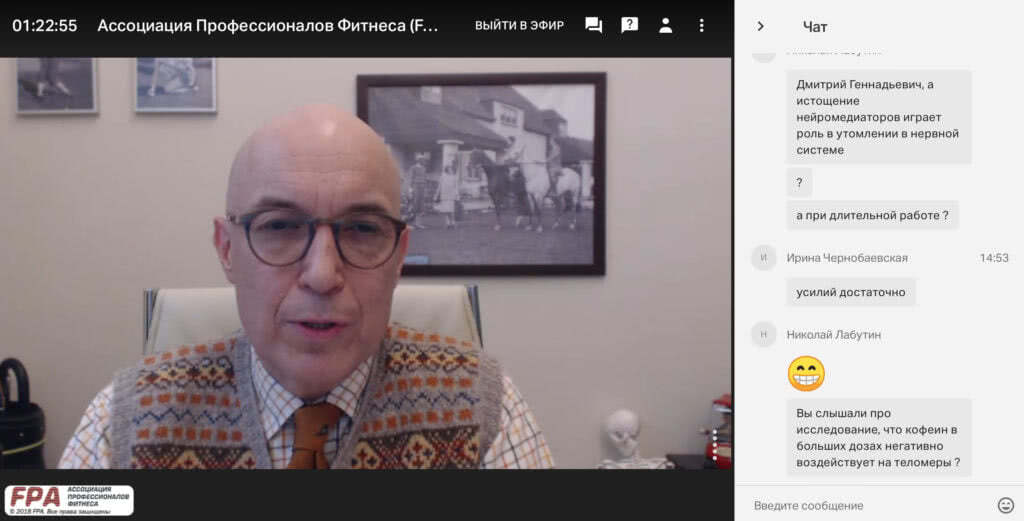This screenshot has height=521, width=1024.
Task: Click the Ирина Чернобаевская sender name
Action: pyautogui.click(x=847, y=258)
